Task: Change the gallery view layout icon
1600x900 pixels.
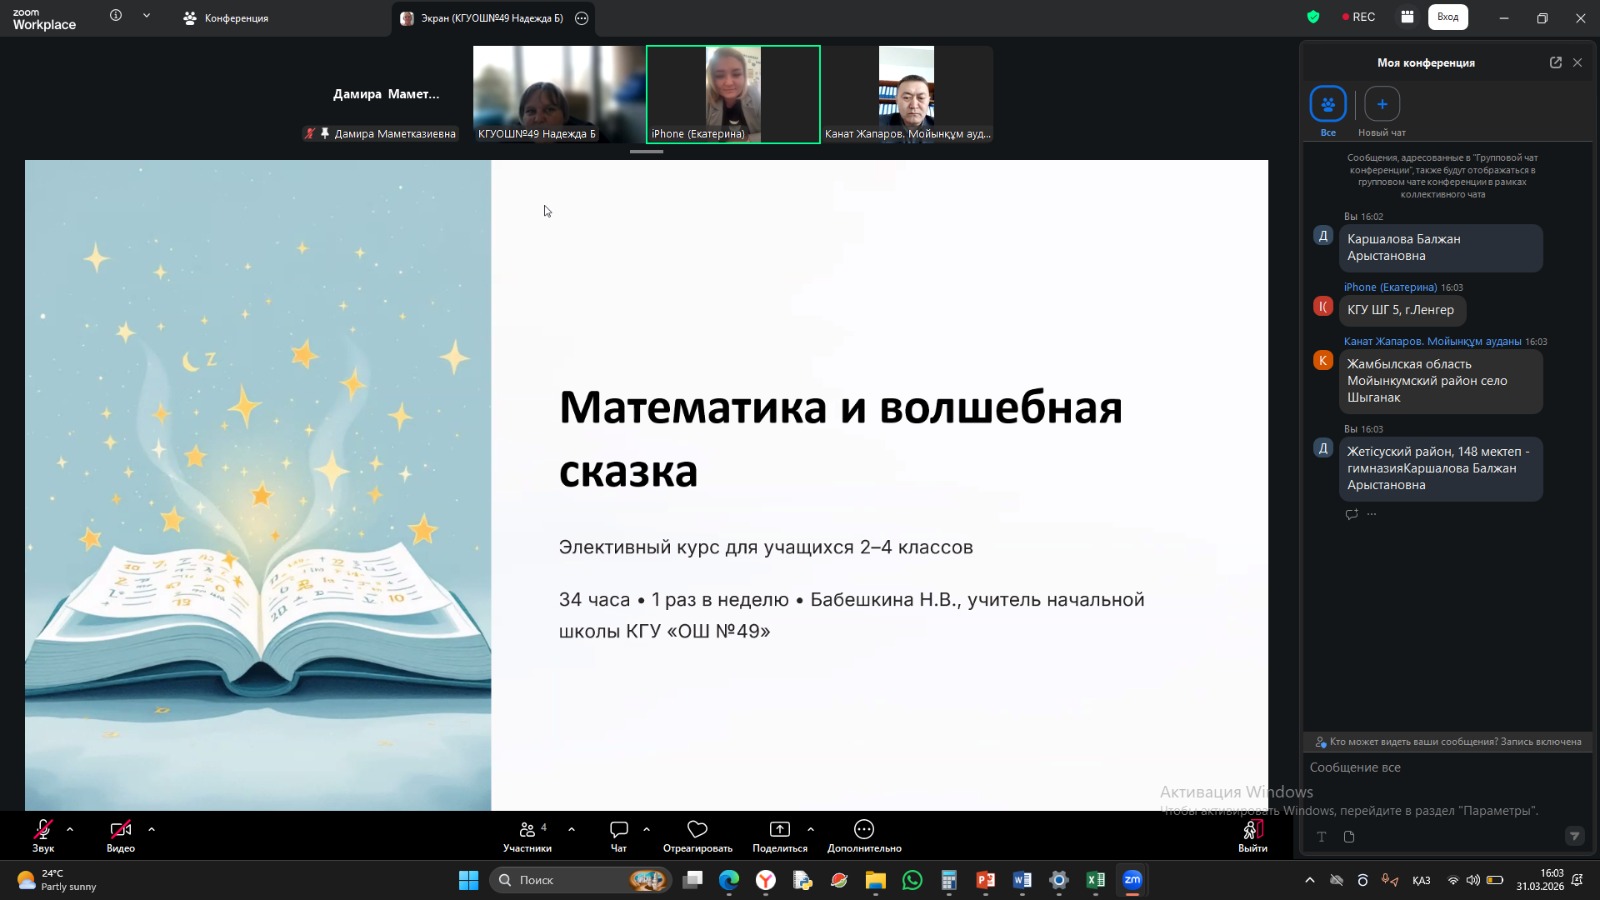Action: click(1407, 17)
